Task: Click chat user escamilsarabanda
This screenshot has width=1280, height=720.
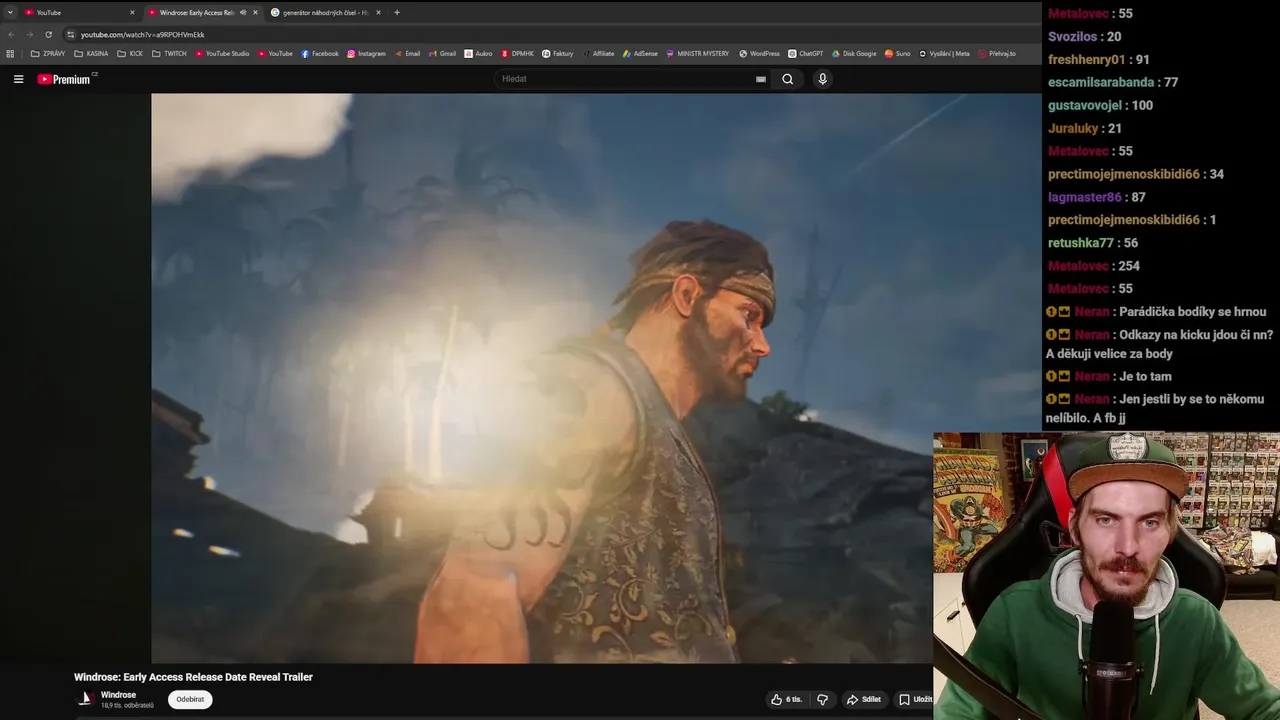Action: [1101, 82]
